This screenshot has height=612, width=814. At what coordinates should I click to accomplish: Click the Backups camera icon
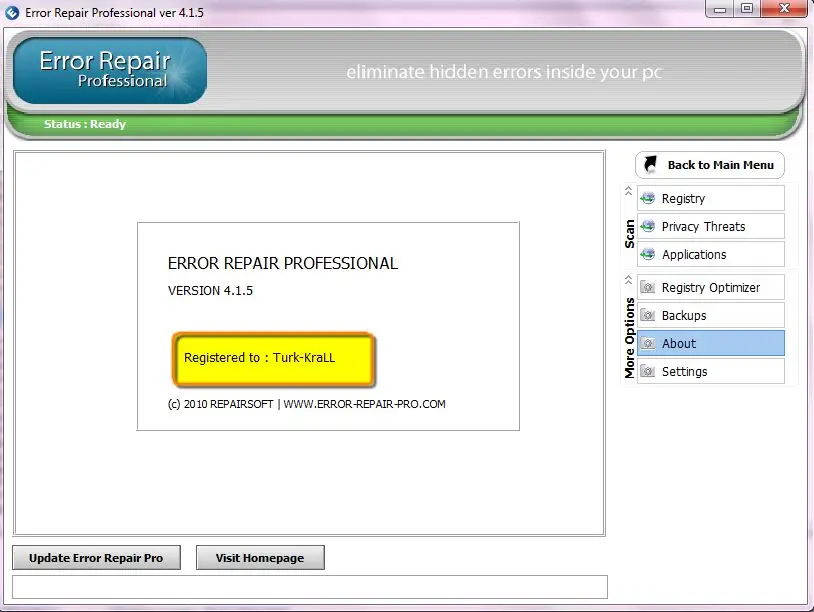(647, 315)
